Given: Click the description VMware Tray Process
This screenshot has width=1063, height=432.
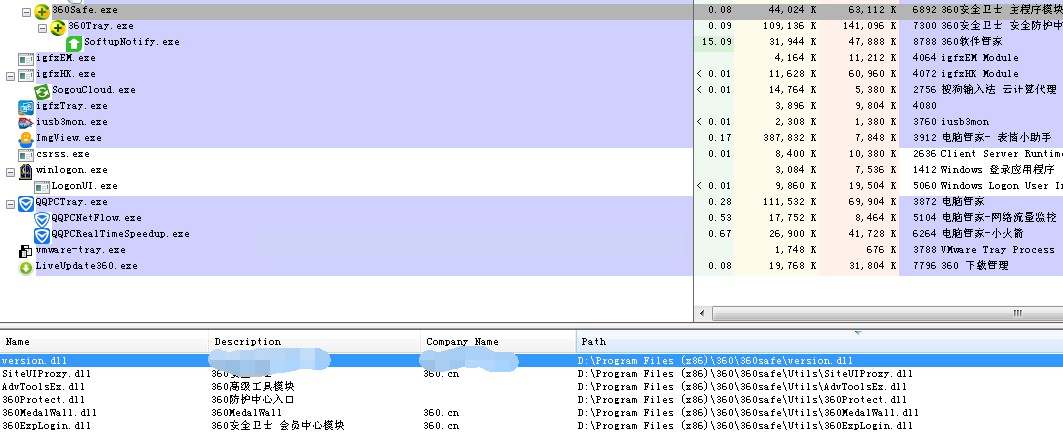Looking at the screenshot, I should click(x=998, y=250).
